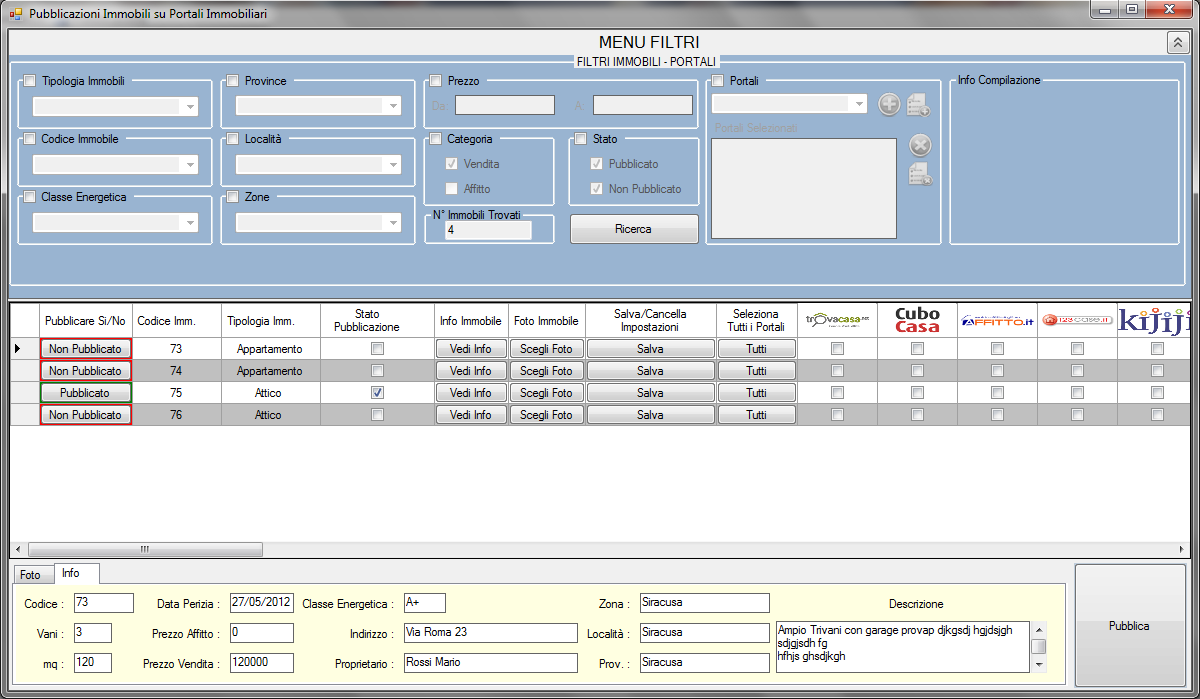Toggle Stato Pubblicazione checkbox for row 75

(377, 393)
